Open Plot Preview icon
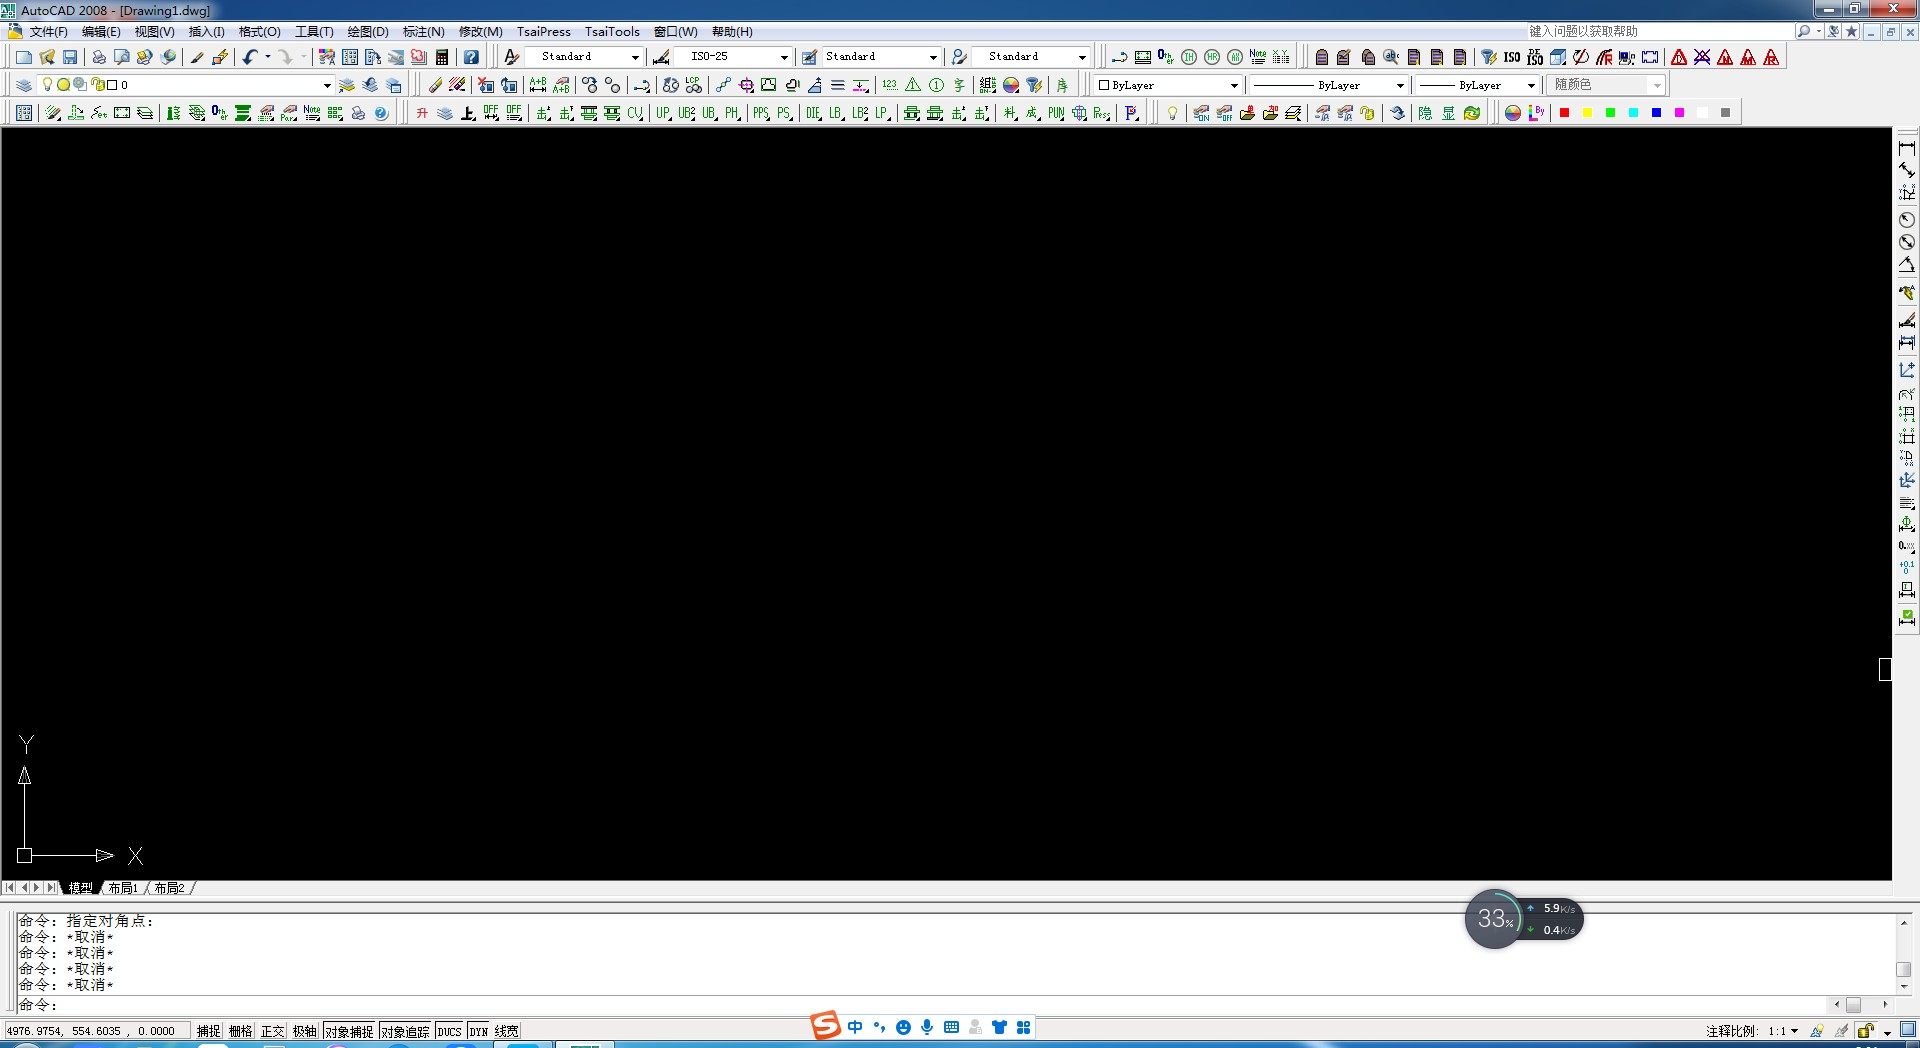 pyautogui.click(x=122, y=57)
